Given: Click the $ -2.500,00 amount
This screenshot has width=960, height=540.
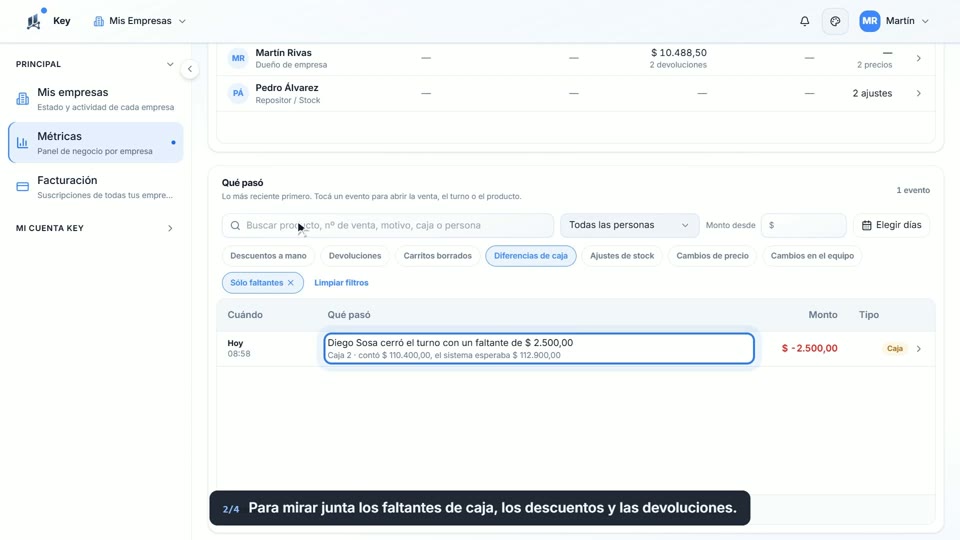Looking at the screenshot, I should (x=809, y=348).
